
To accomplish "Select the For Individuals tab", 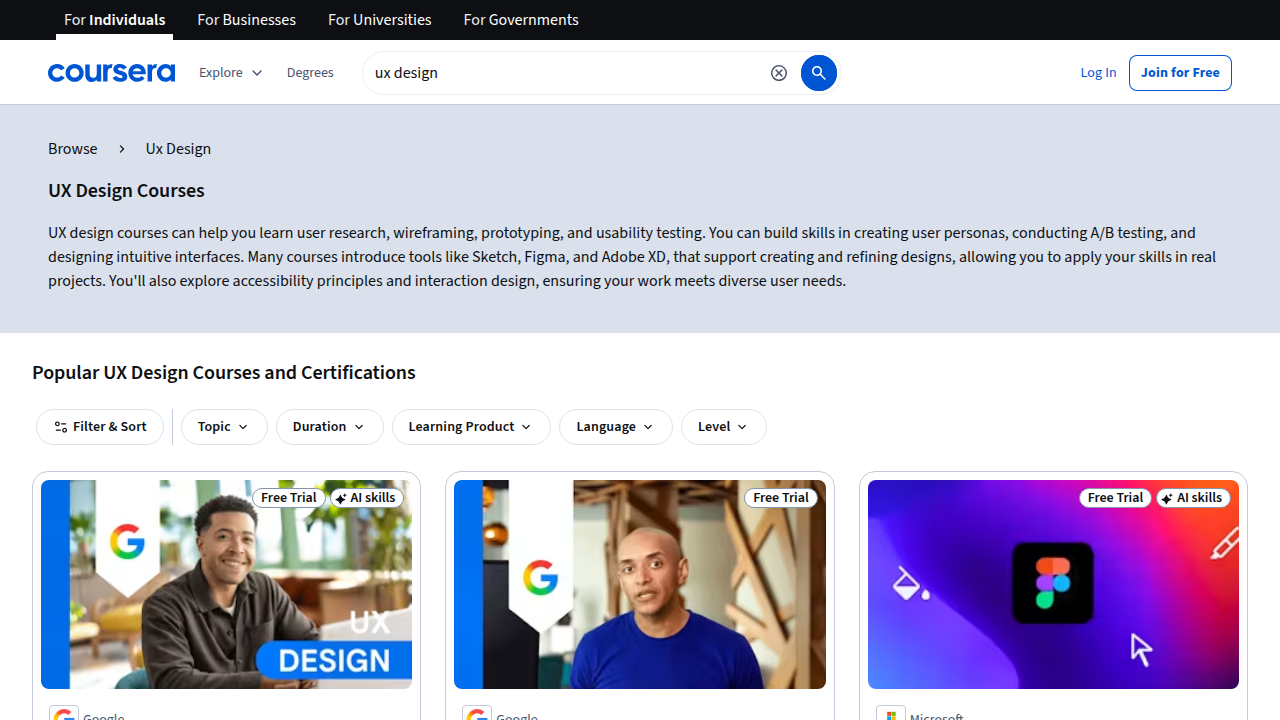I will point(115,20).
